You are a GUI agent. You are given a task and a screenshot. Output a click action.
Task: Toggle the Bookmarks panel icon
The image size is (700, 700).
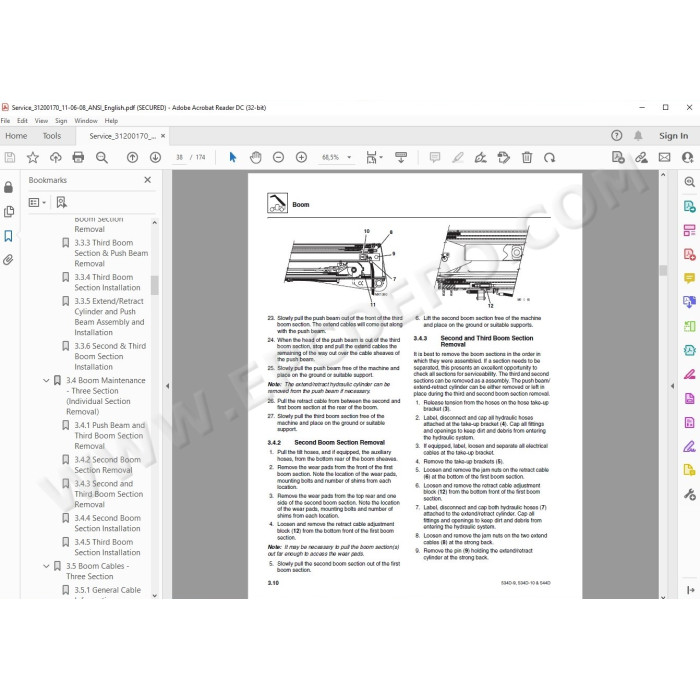(x=8, y=236)
